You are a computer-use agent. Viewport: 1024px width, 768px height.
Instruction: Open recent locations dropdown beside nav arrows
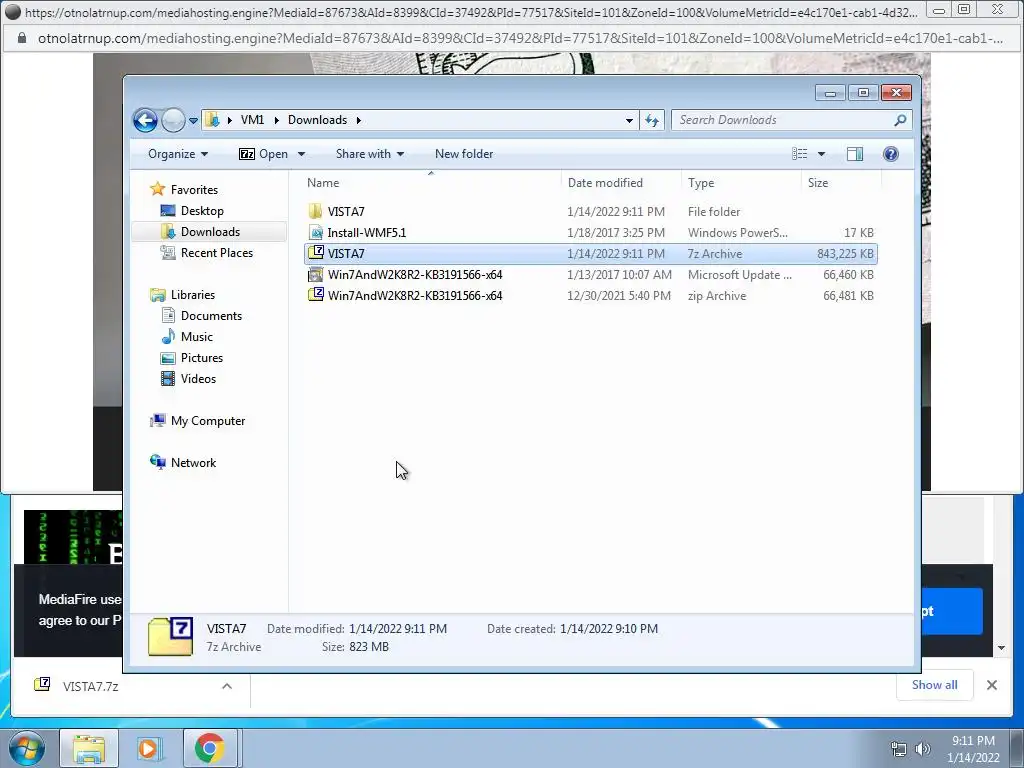tap(193, 121)
